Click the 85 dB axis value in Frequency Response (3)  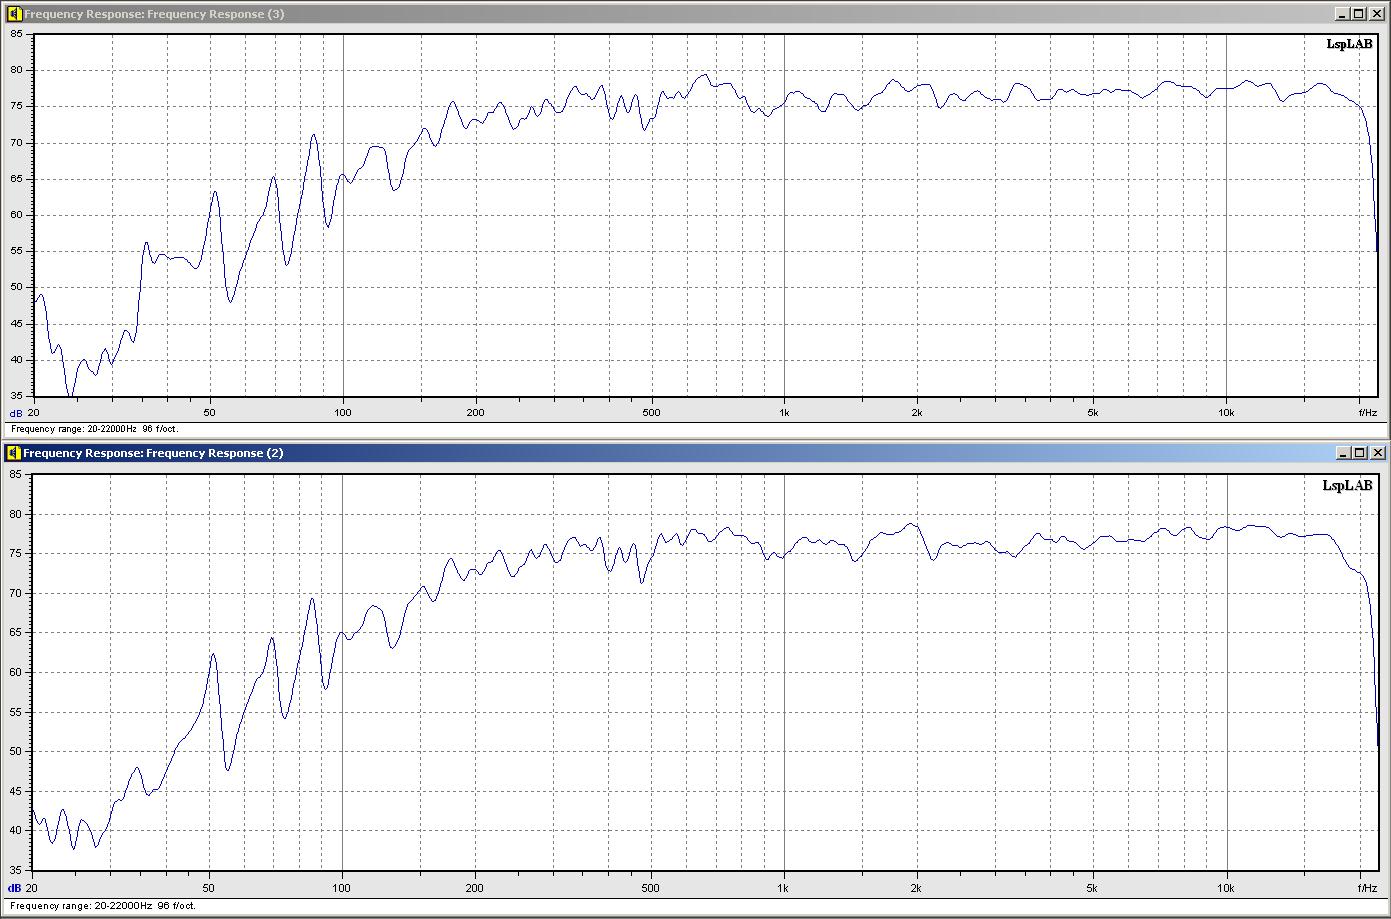click(16, 33)
